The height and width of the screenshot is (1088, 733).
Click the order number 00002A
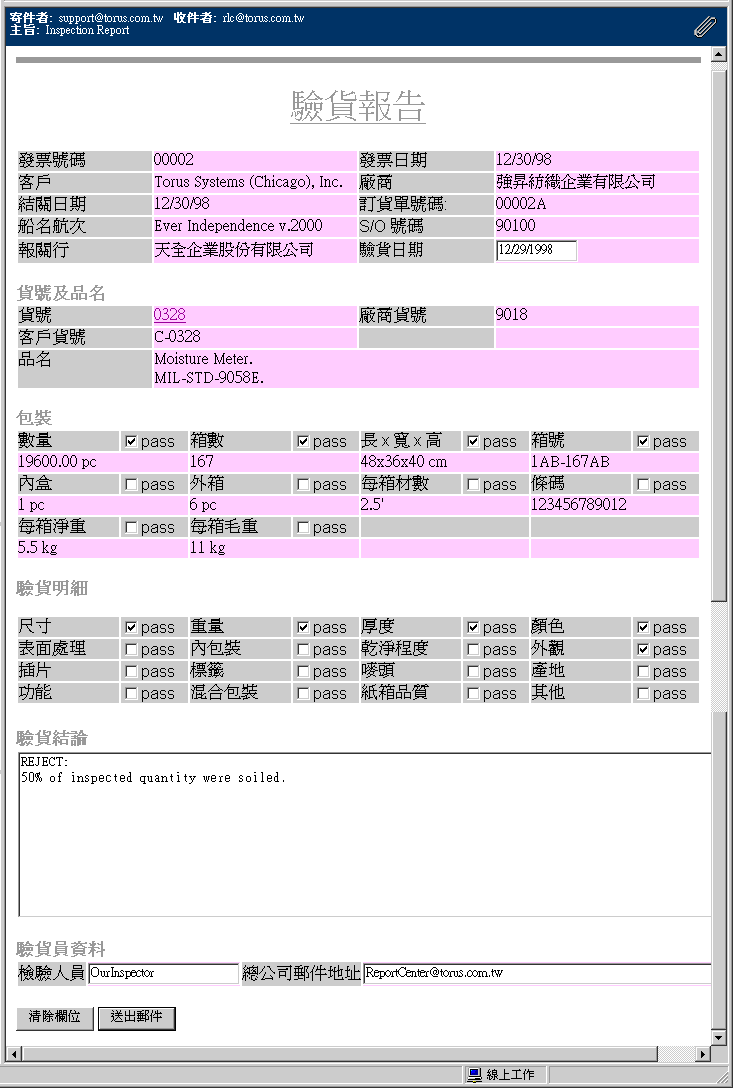(521, 204)
